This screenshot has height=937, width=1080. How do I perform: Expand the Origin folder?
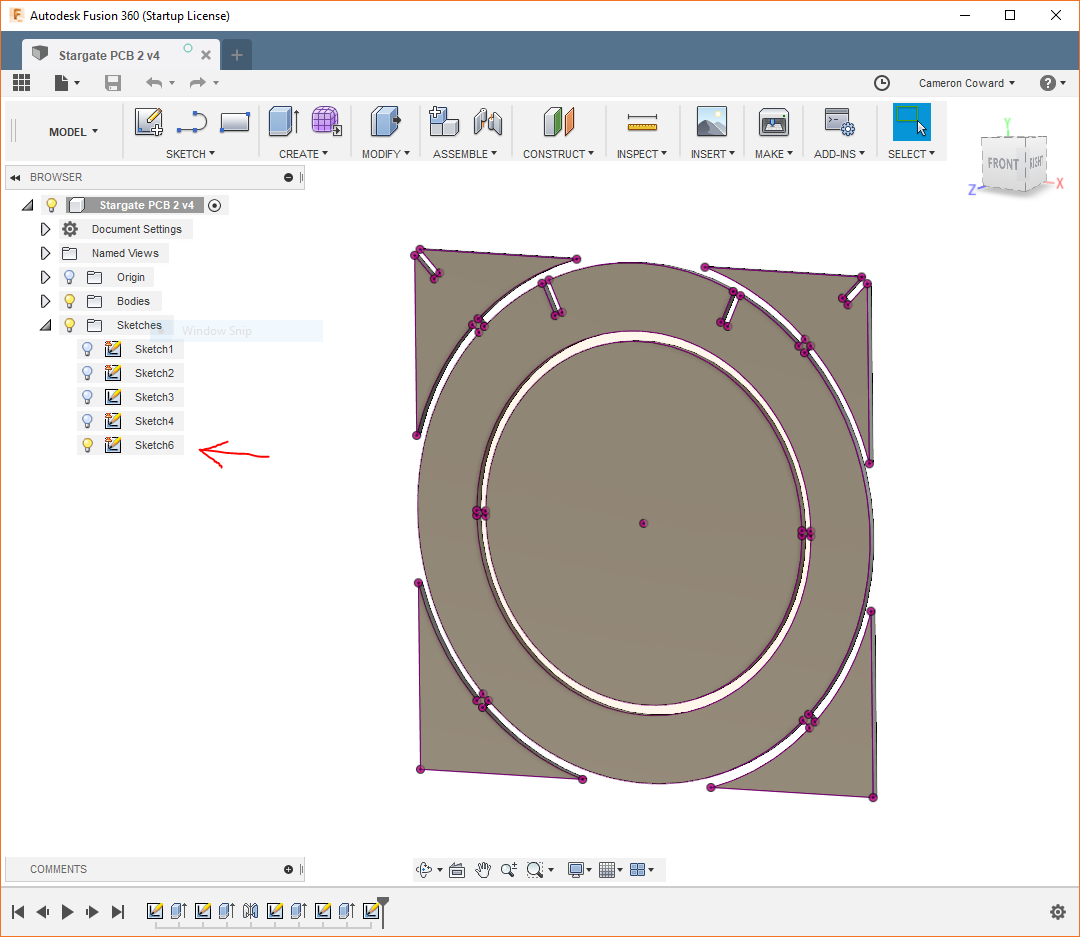[45, 277]
